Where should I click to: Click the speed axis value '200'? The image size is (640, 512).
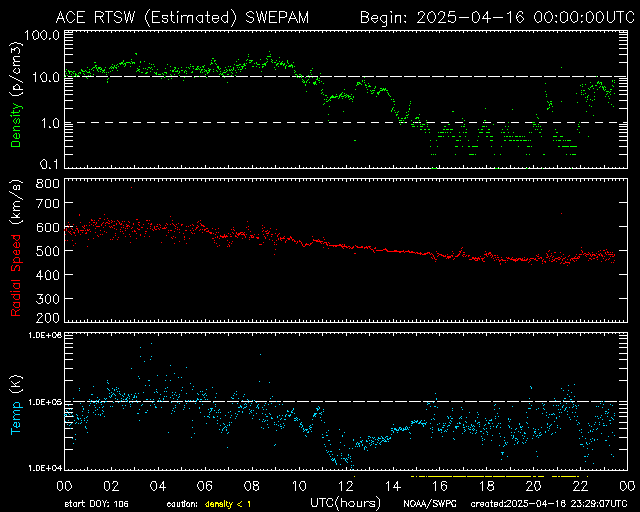48,318
